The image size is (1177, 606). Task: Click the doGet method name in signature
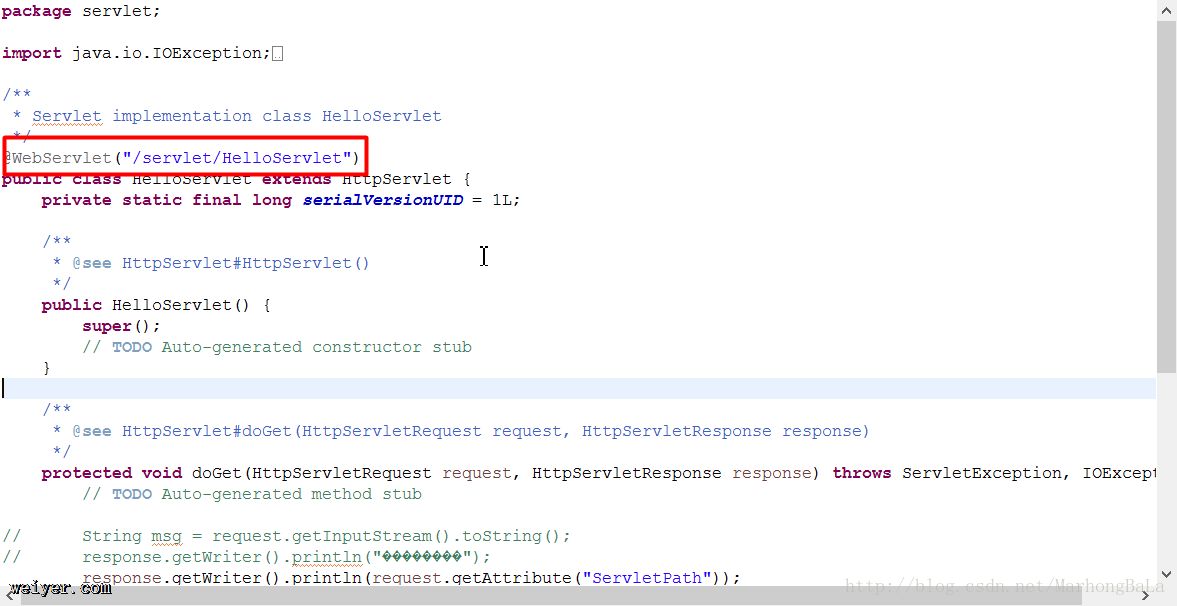coord(217,473)
